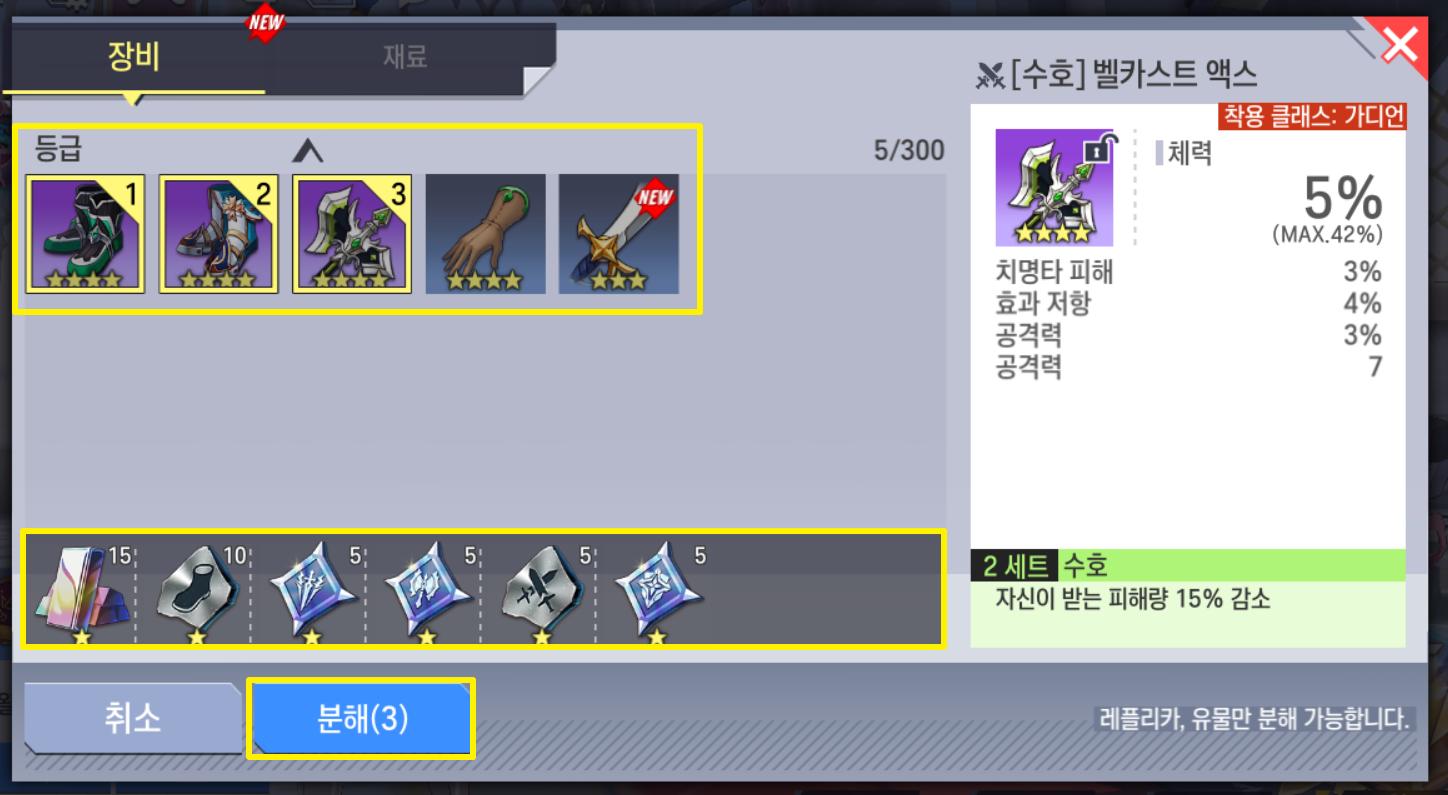Toggle the lock on Belkast axe preview
Screen dimensions: 1448x795
point(1099,149)
